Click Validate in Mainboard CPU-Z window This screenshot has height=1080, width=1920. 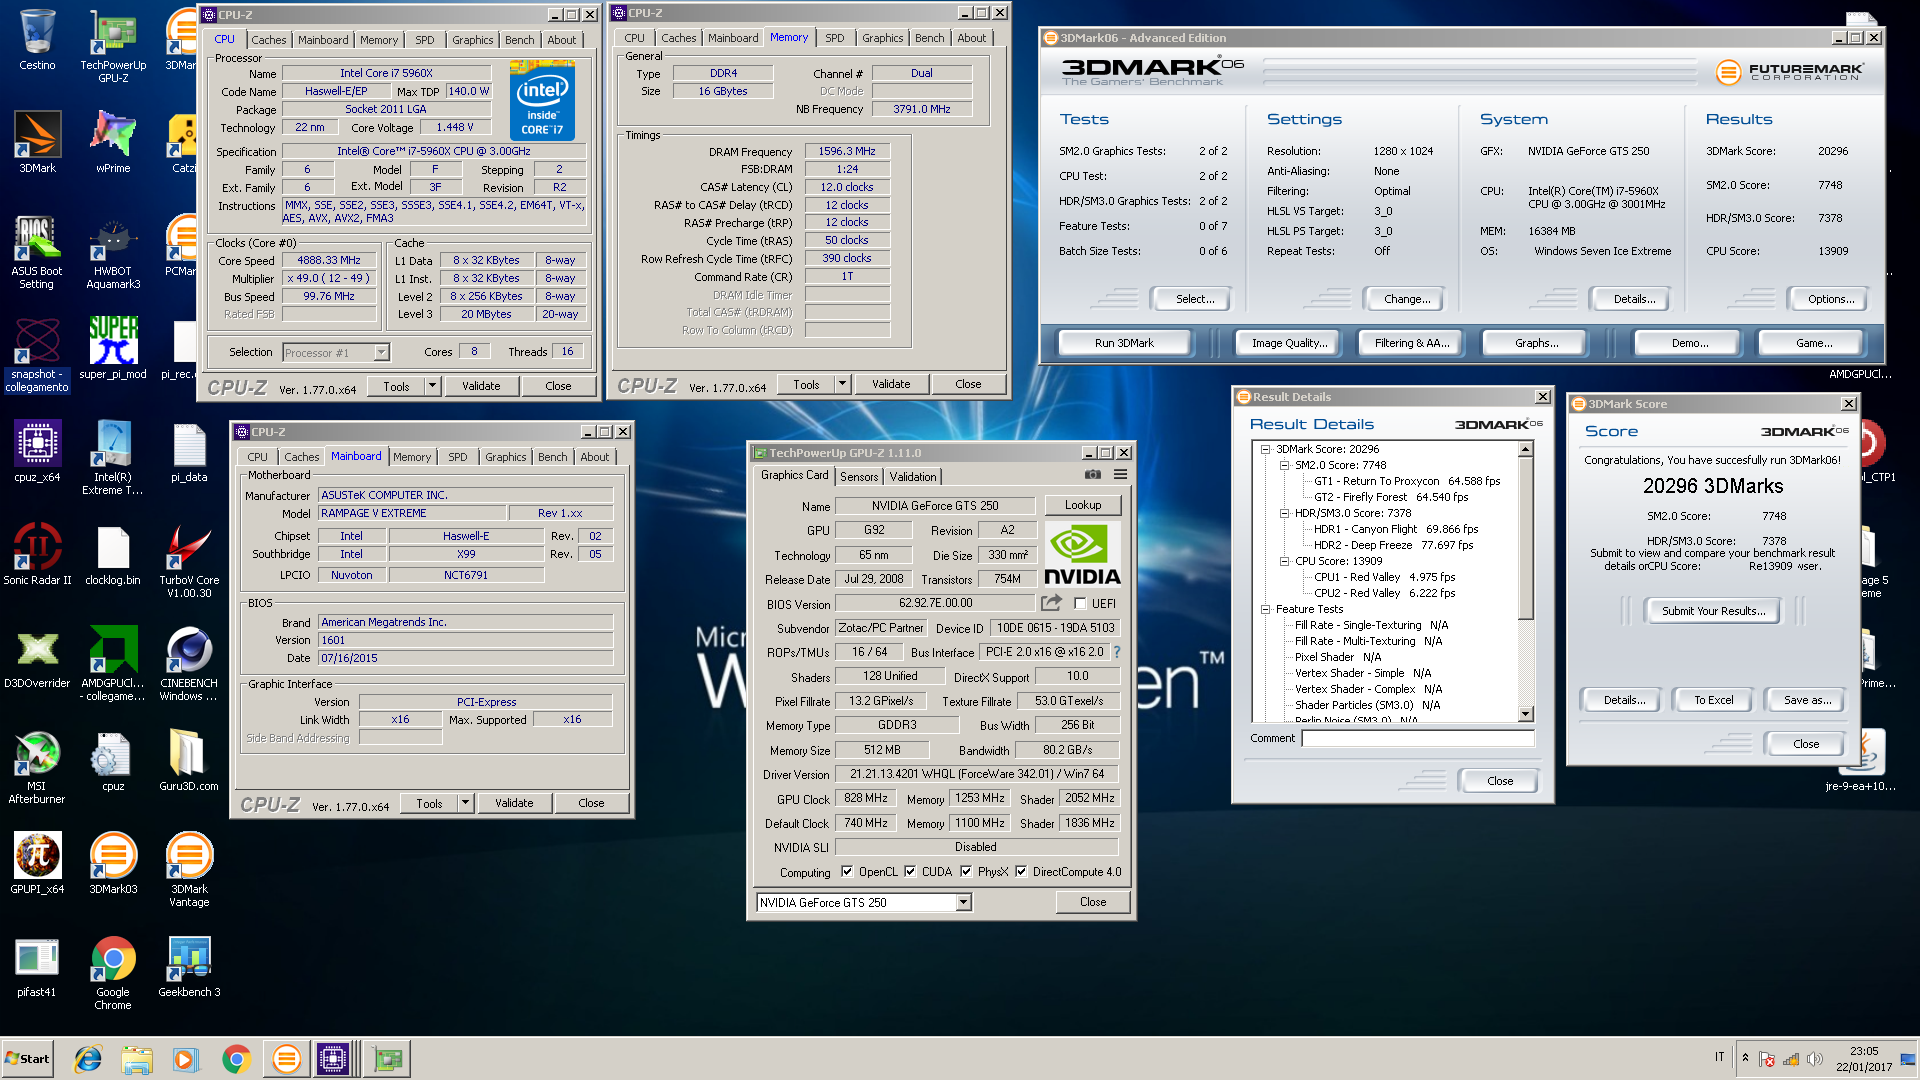click(x=514, y=803)
